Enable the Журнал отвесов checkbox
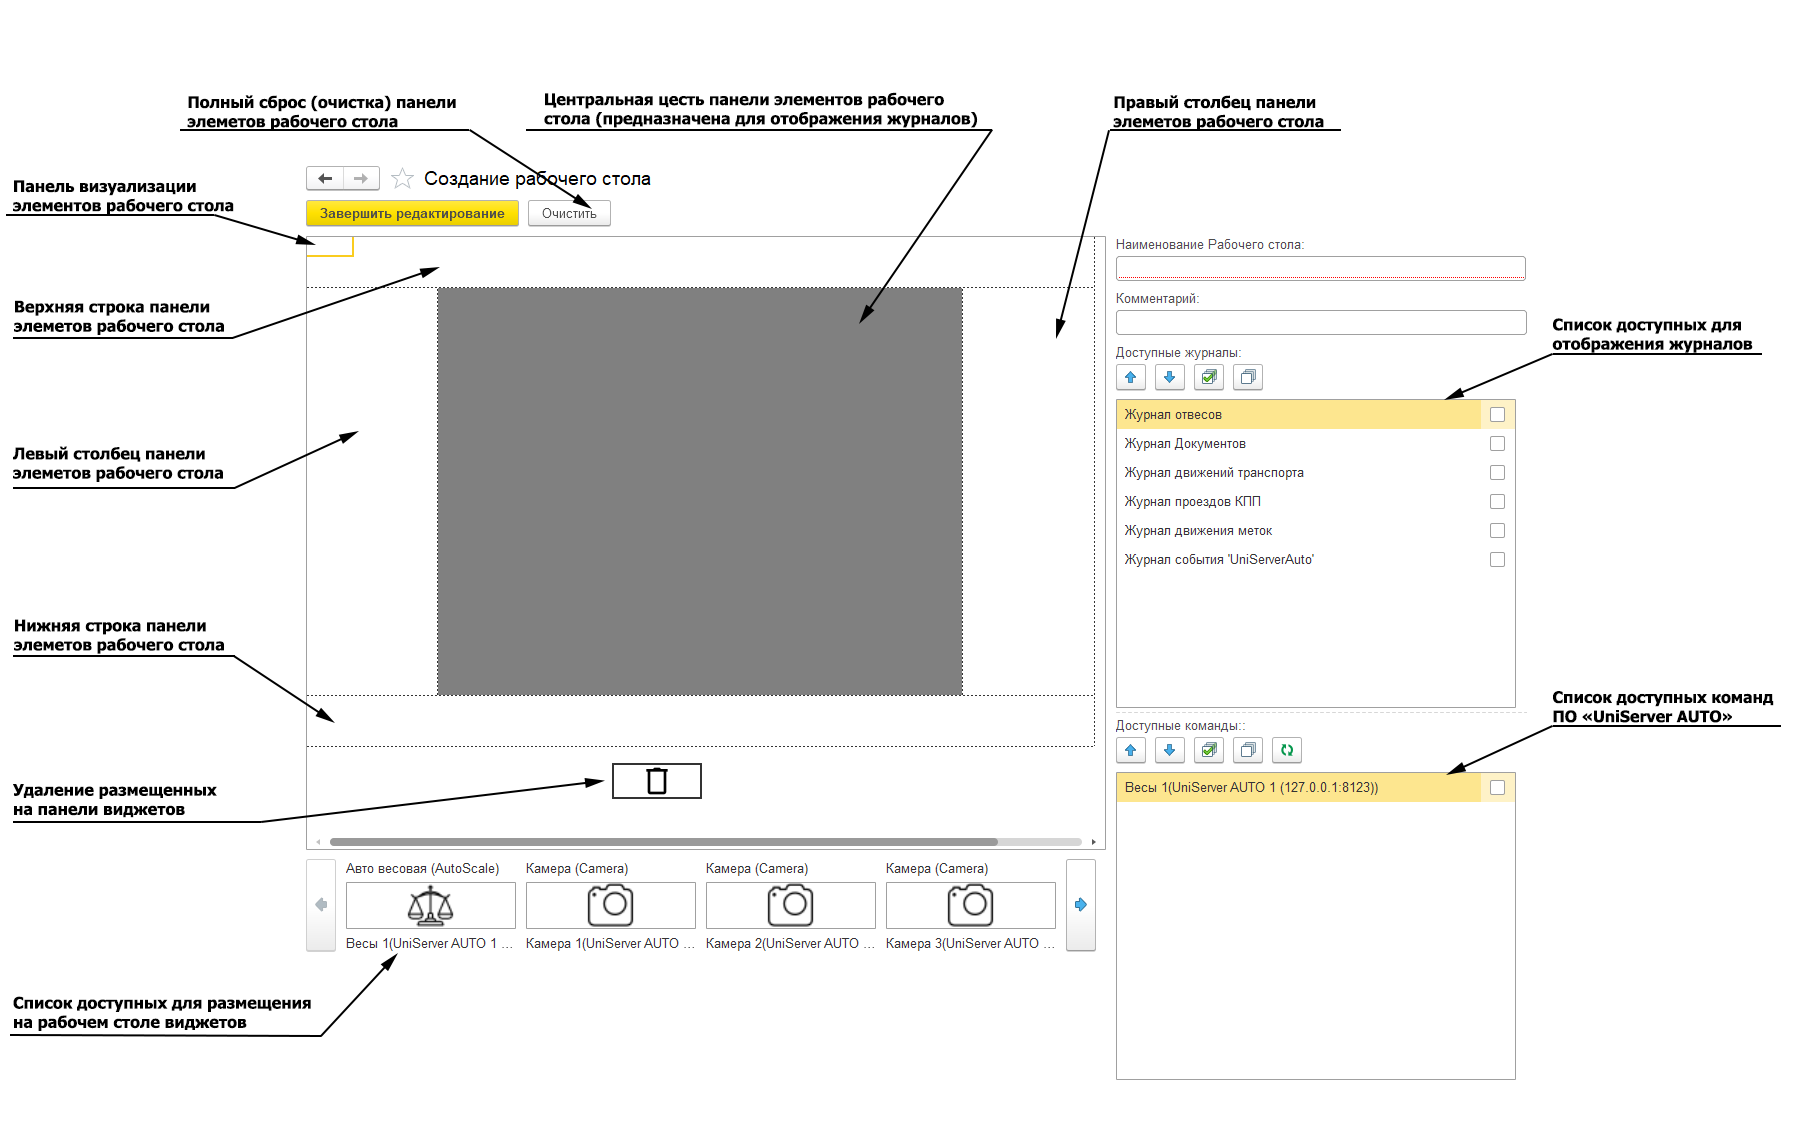The width and height of the screenshot is (1800, 1121). pos(1497,415)
